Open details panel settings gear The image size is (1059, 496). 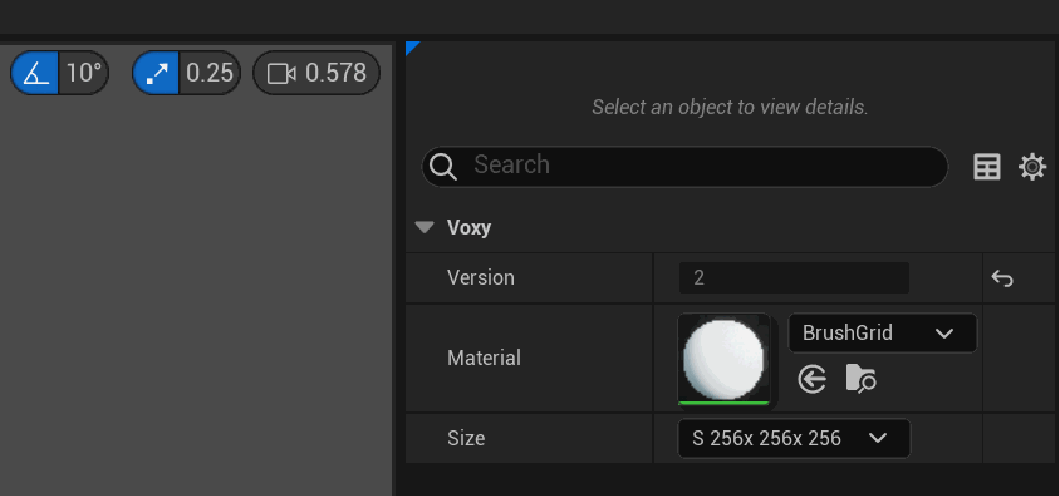pos(1032,167)
